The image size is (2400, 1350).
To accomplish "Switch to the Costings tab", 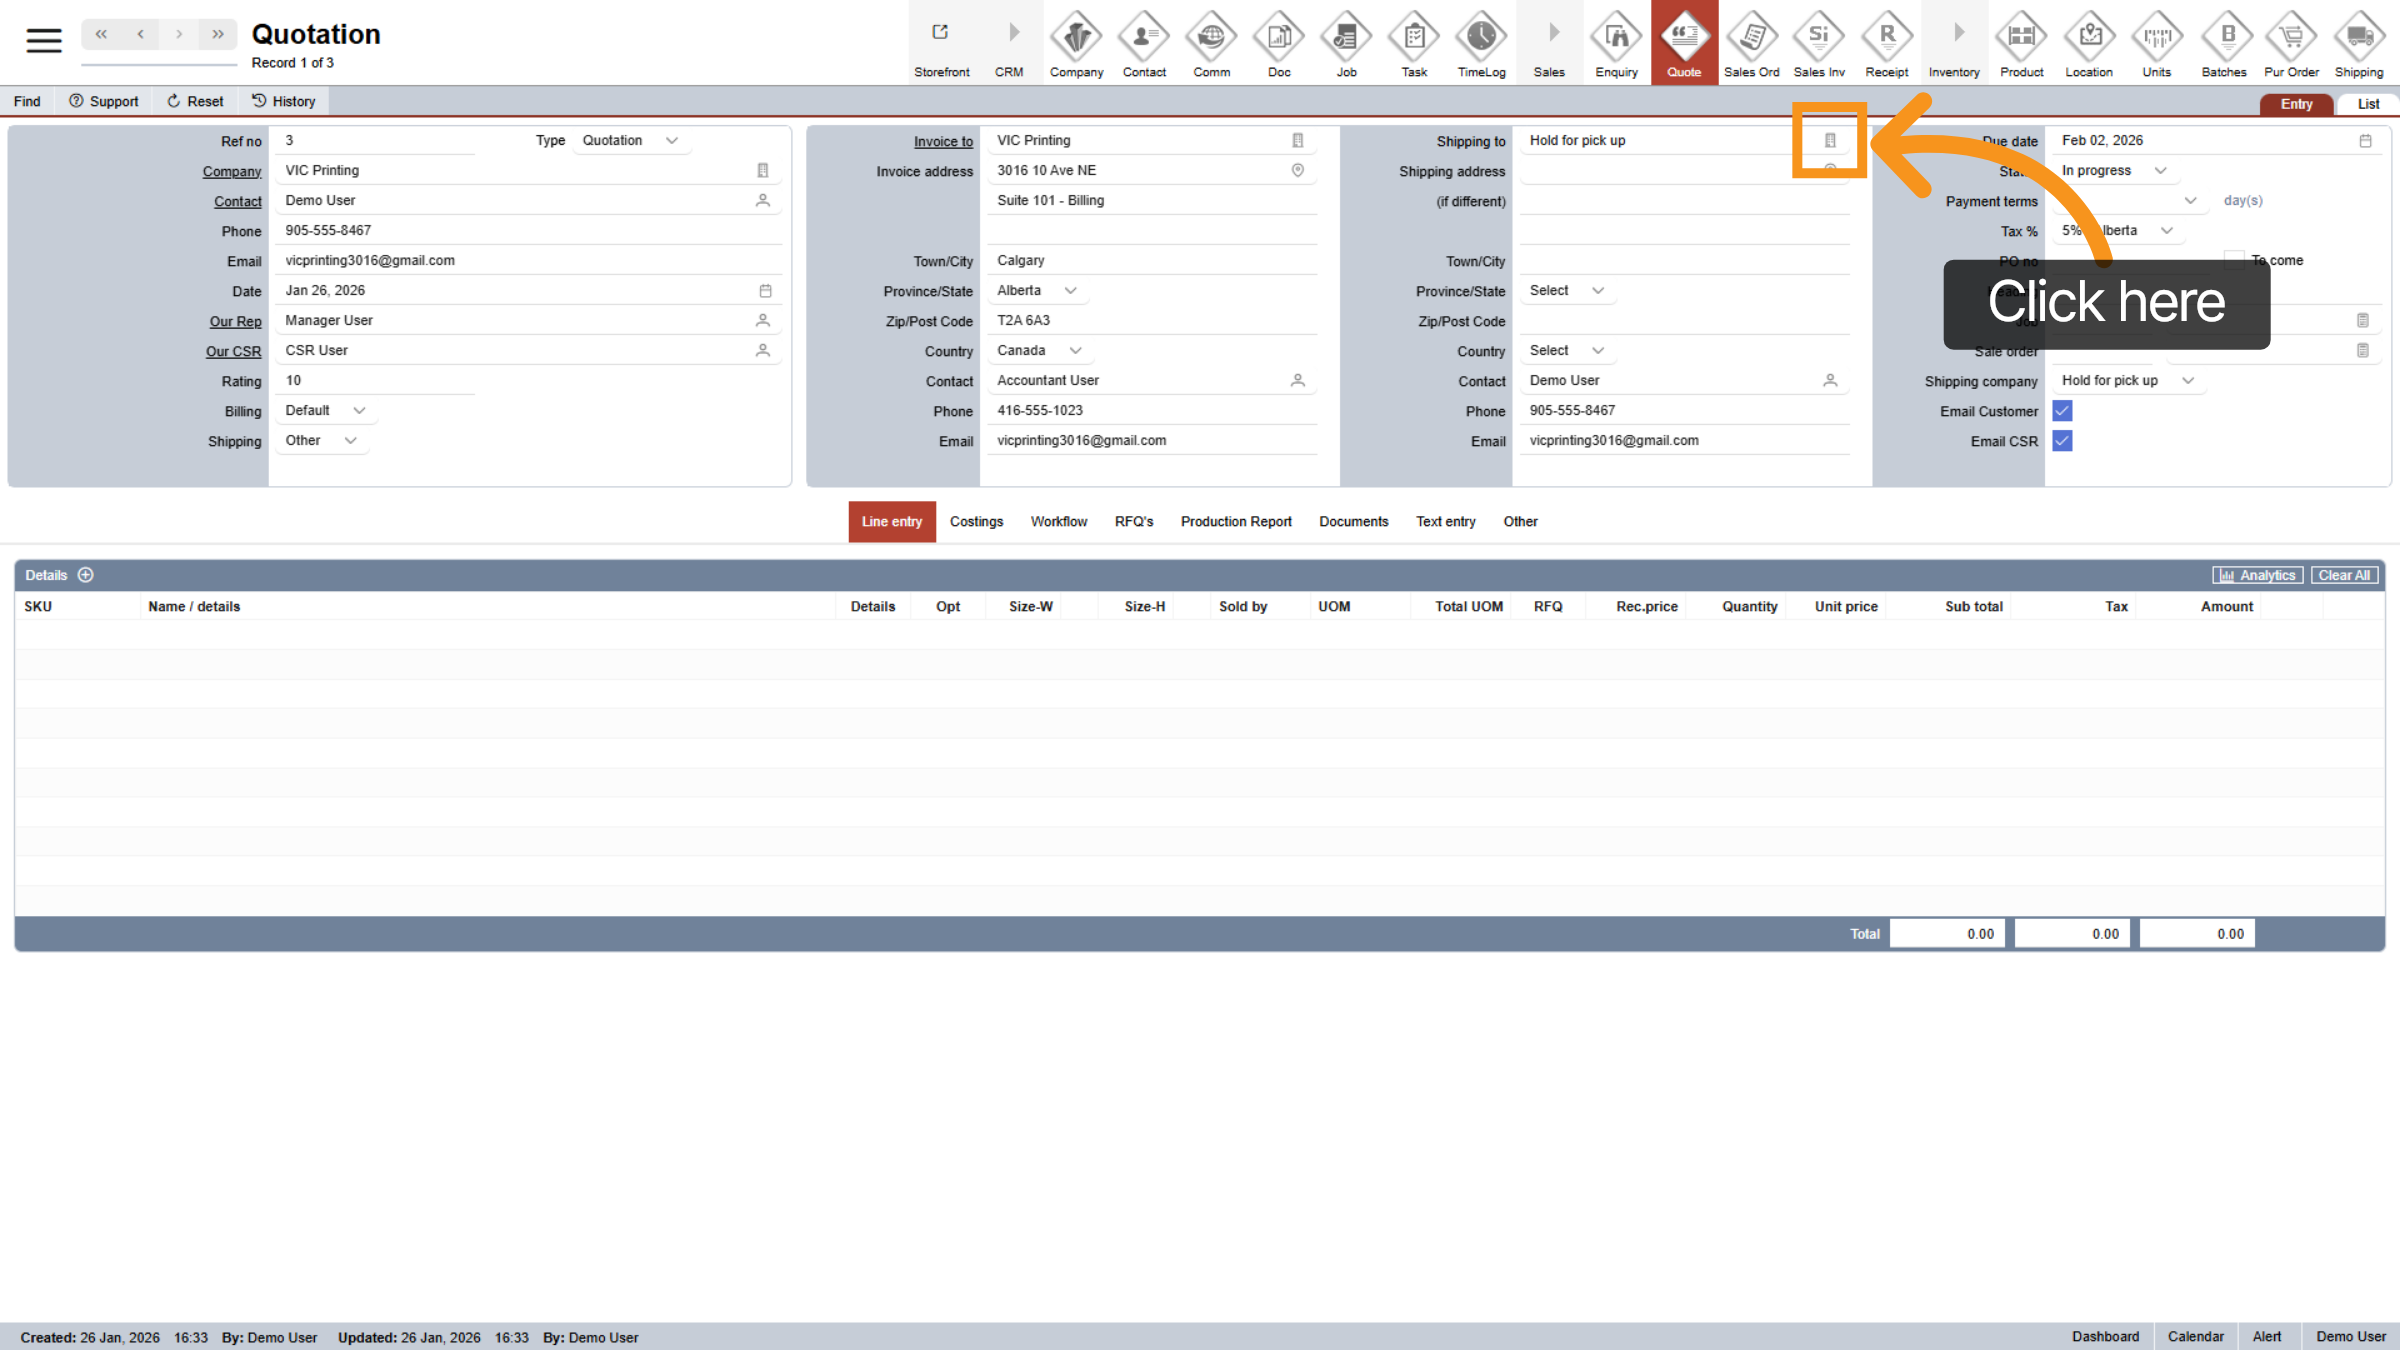I will click(x=976, y=522).
